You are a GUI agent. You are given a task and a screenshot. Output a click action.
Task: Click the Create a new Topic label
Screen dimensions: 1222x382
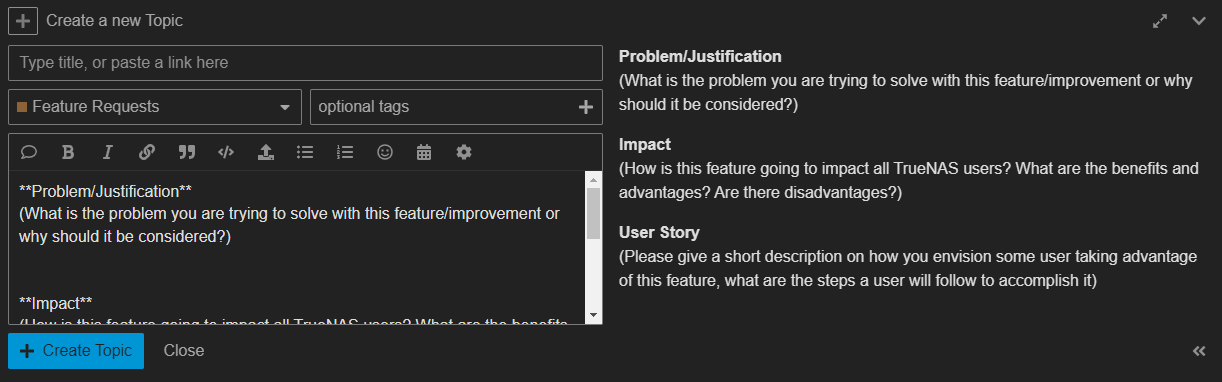[114, 20]
